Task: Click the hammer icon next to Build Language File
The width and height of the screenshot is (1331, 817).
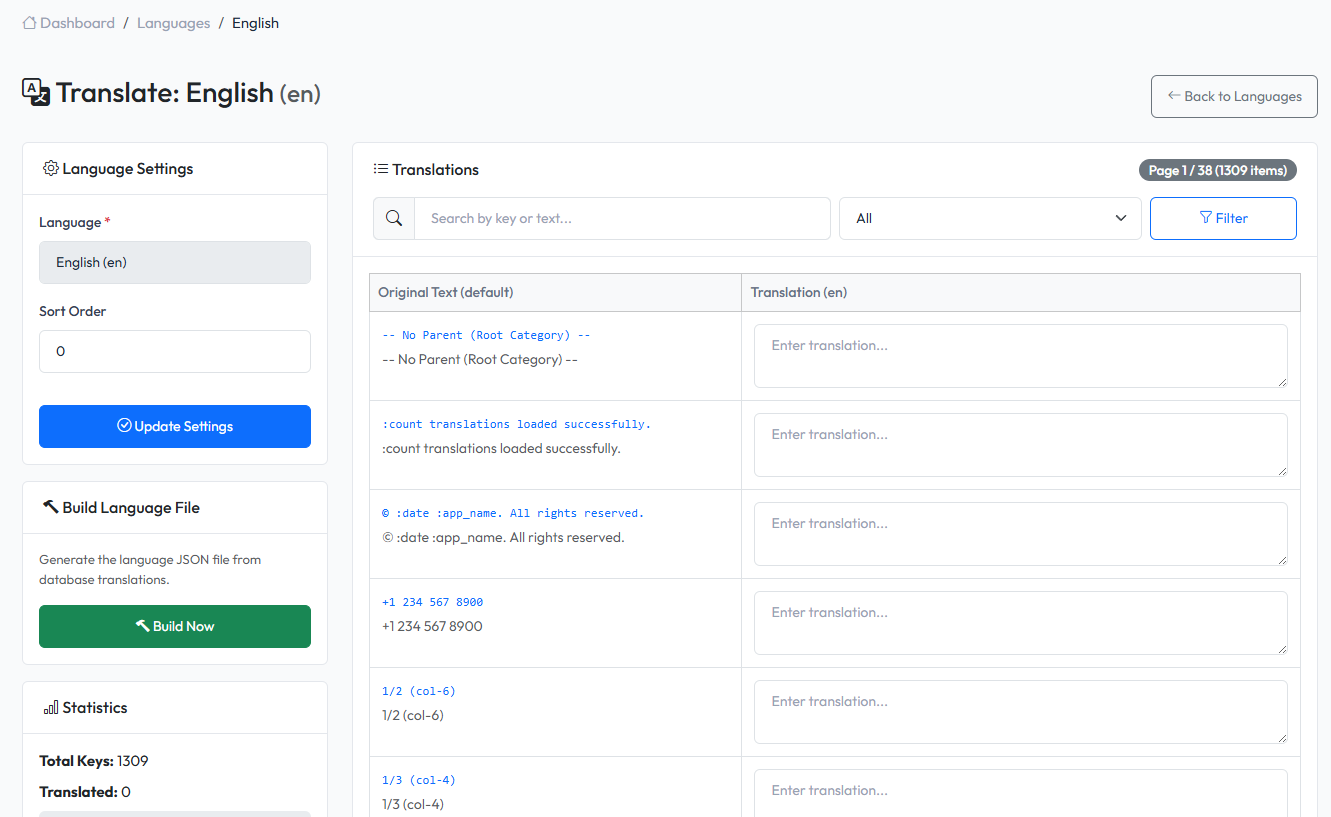Action: point(51,507)
